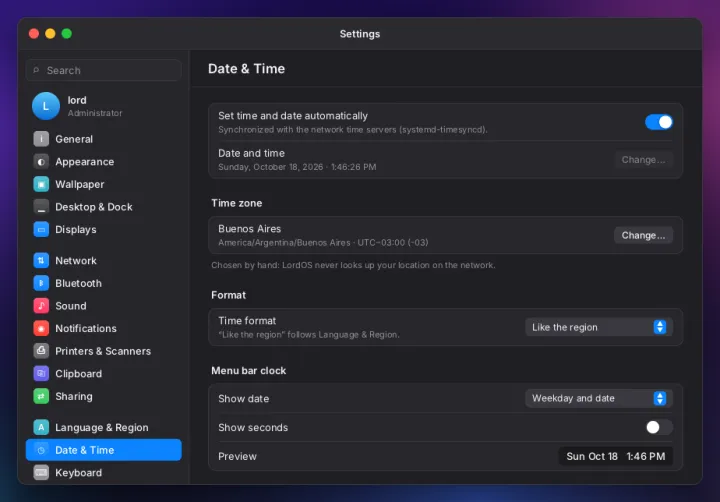This screenshot has width=720, height=502.
Task: Click the Printers & Scanners label
Action: (x=103, y=351)
